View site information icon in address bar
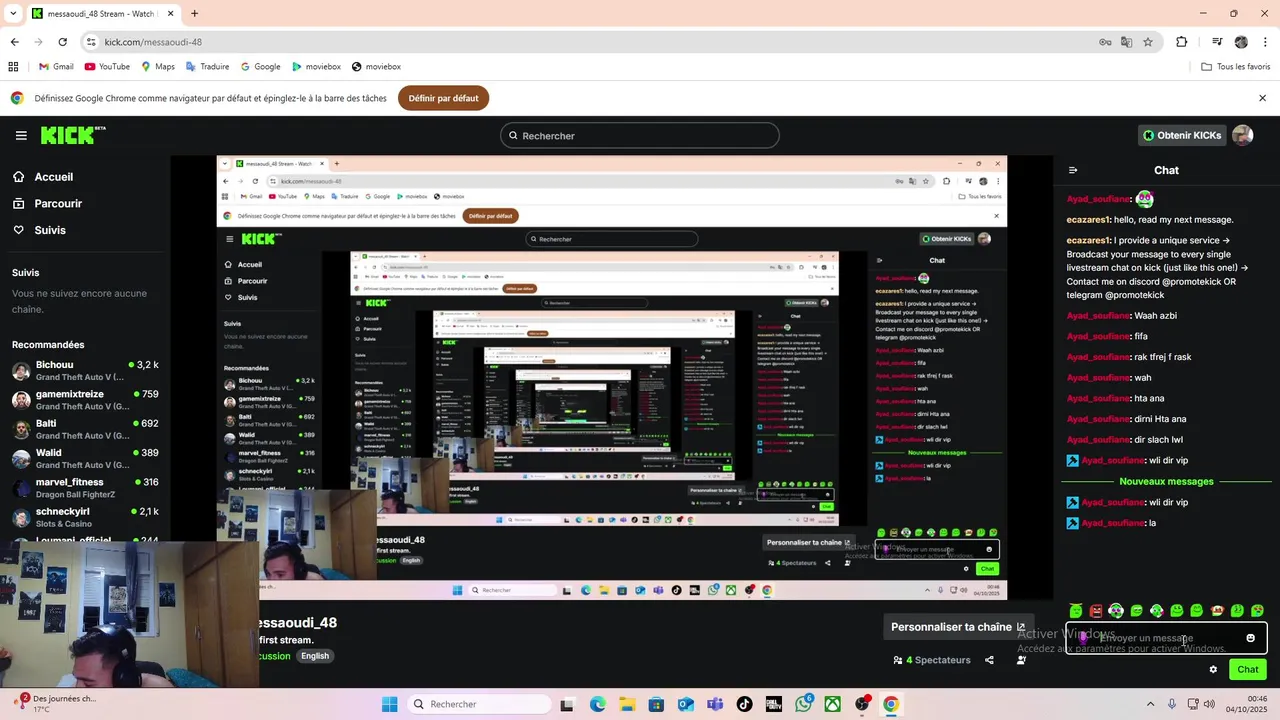Viewport: 1280px width, 720px height. point(91,42)
